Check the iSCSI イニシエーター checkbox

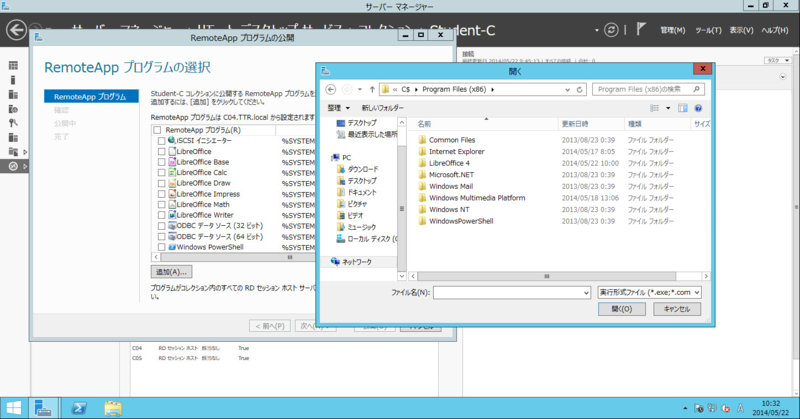click(x=162, y=141)
